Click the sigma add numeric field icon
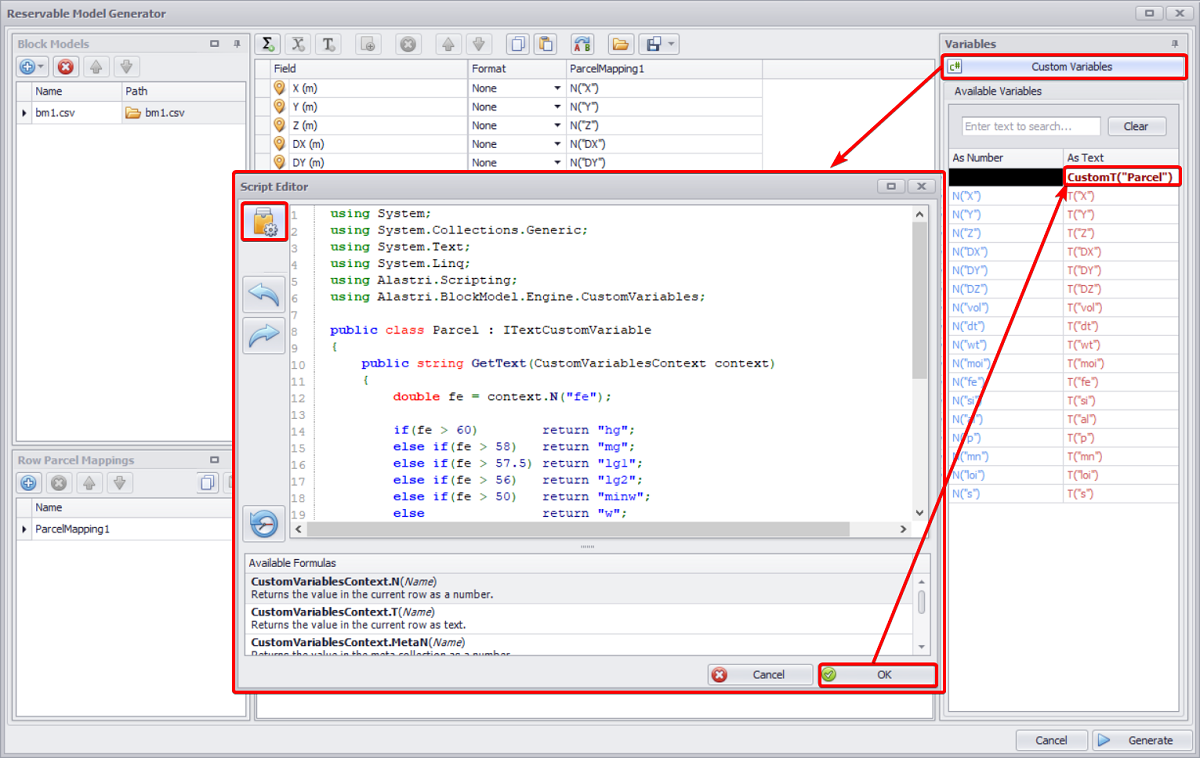Image resolution: width=1200 pixels, height=758 pixels. point(267,44)
